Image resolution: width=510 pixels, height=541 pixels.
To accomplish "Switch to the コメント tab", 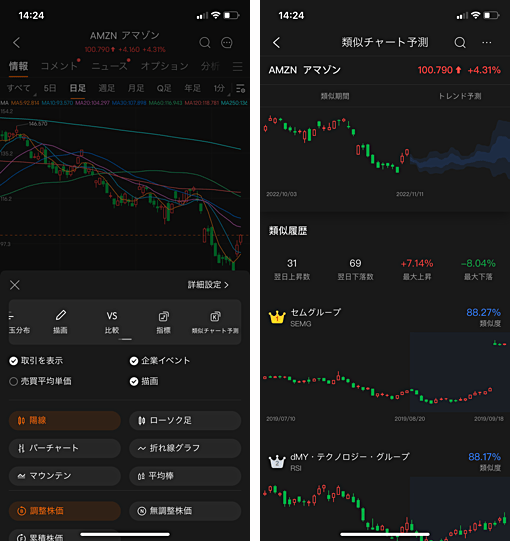I will coord(59,66).
